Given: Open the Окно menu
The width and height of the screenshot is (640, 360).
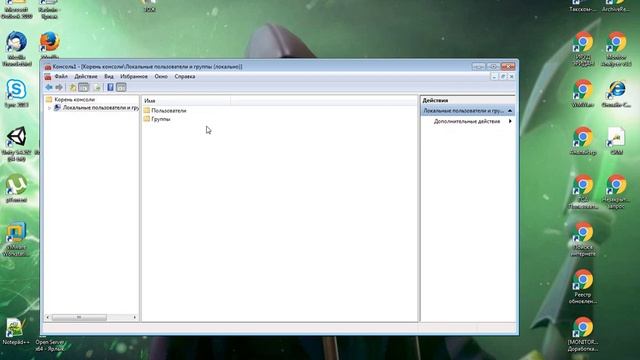Looking at the screenshot, I should pyautogui.click(x=161, y=76).
